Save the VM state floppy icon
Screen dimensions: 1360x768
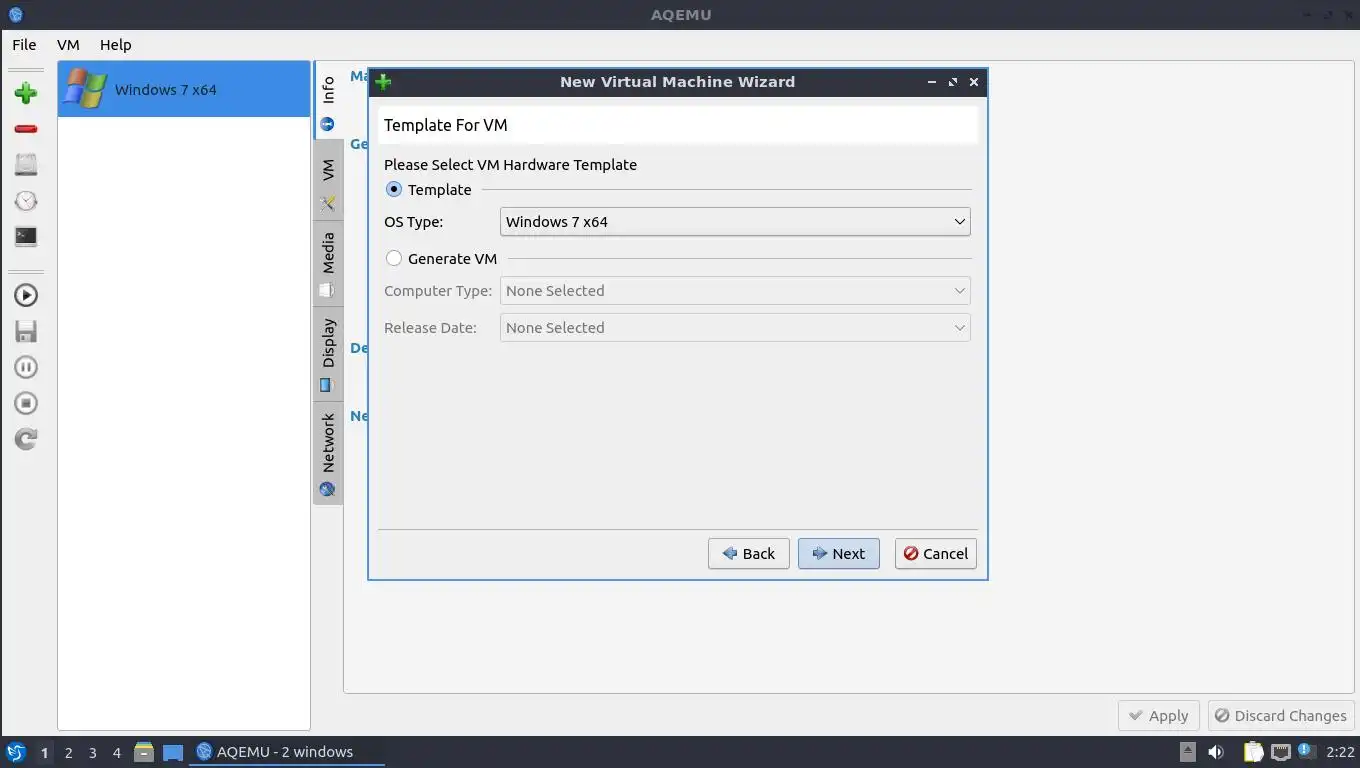(26, 331)
